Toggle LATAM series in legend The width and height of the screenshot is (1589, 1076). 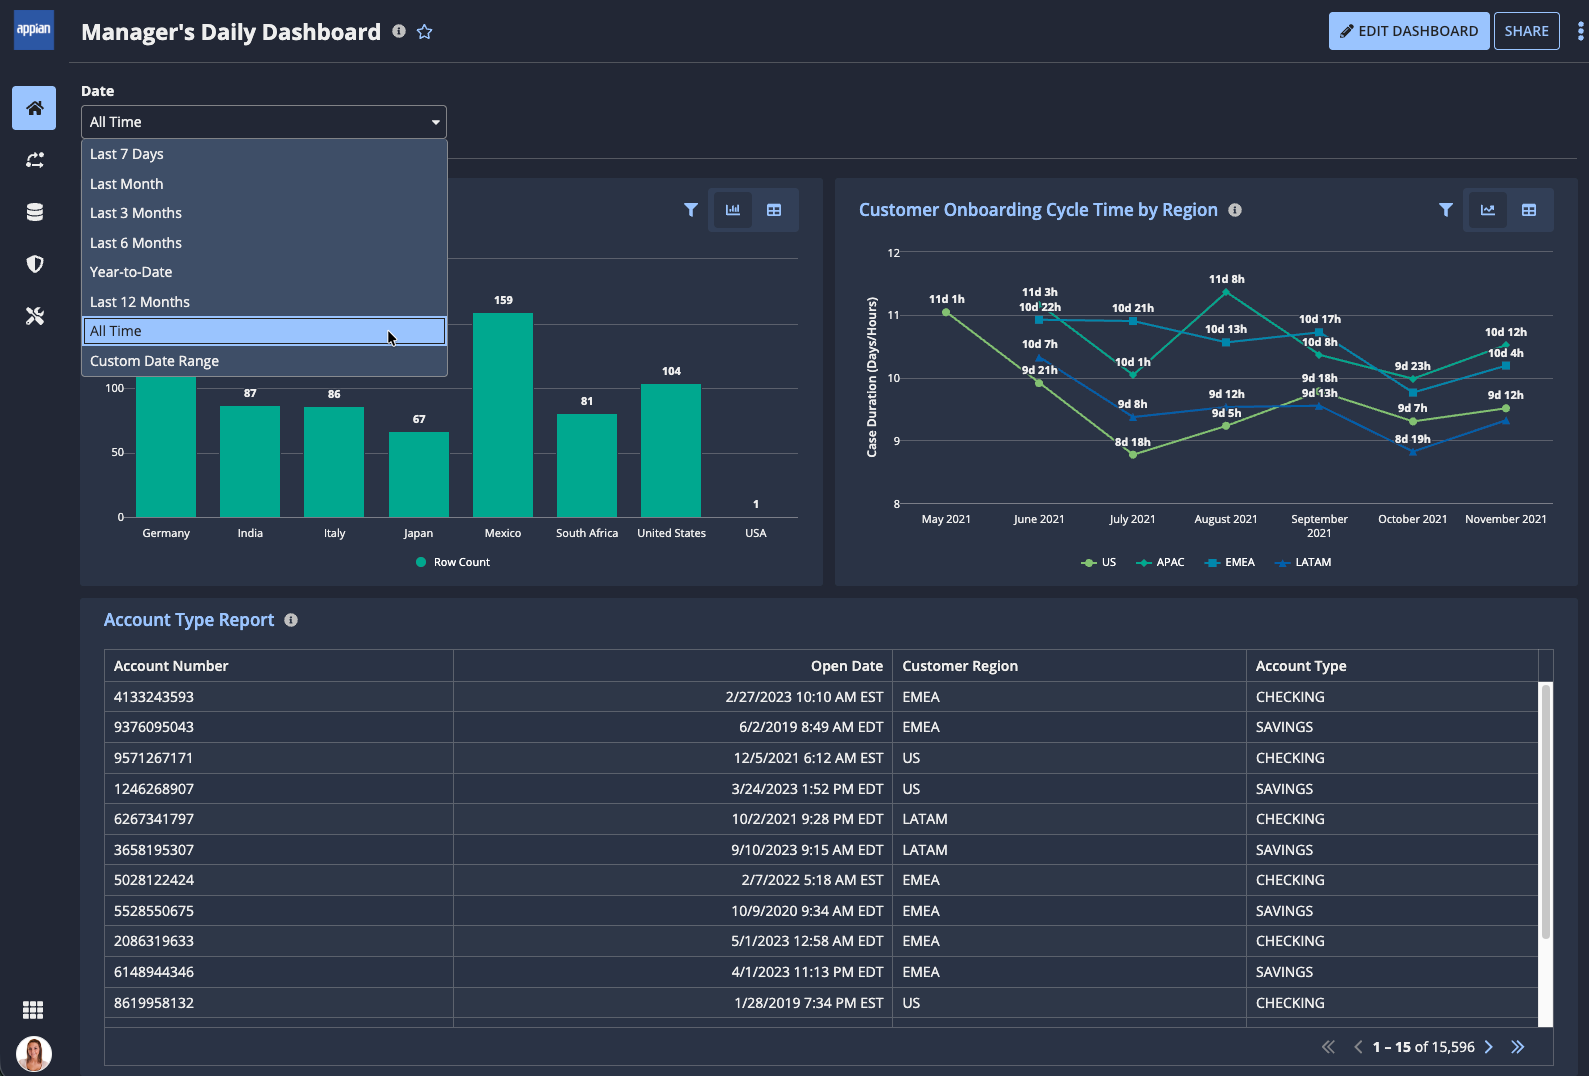pos(1303,562)
